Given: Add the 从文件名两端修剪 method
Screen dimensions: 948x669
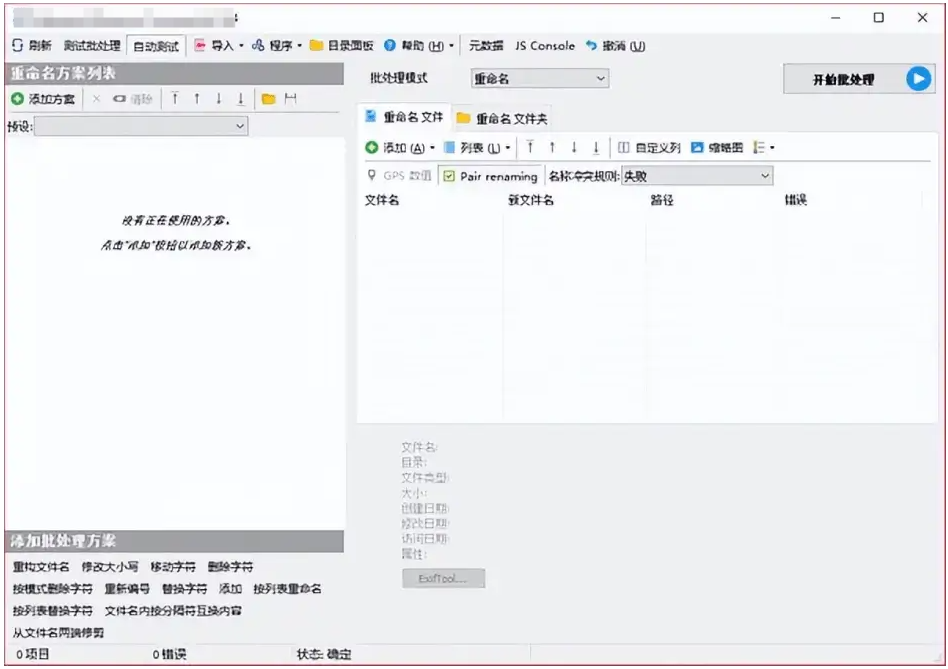Looking at the screenshot, I should 58,632.
